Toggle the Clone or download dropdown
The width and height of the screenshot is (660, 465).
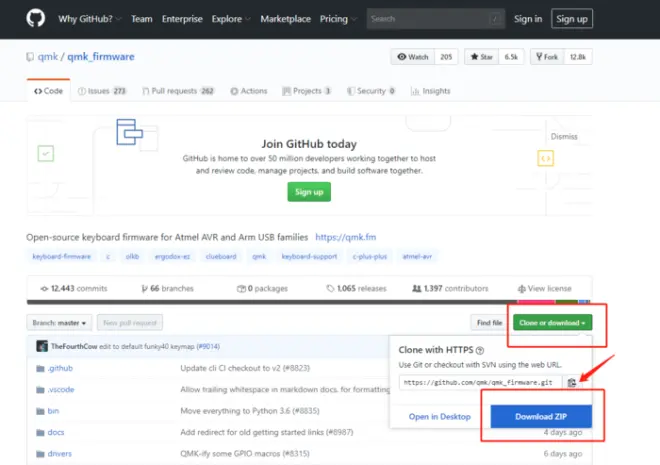(x=552, y=323)
